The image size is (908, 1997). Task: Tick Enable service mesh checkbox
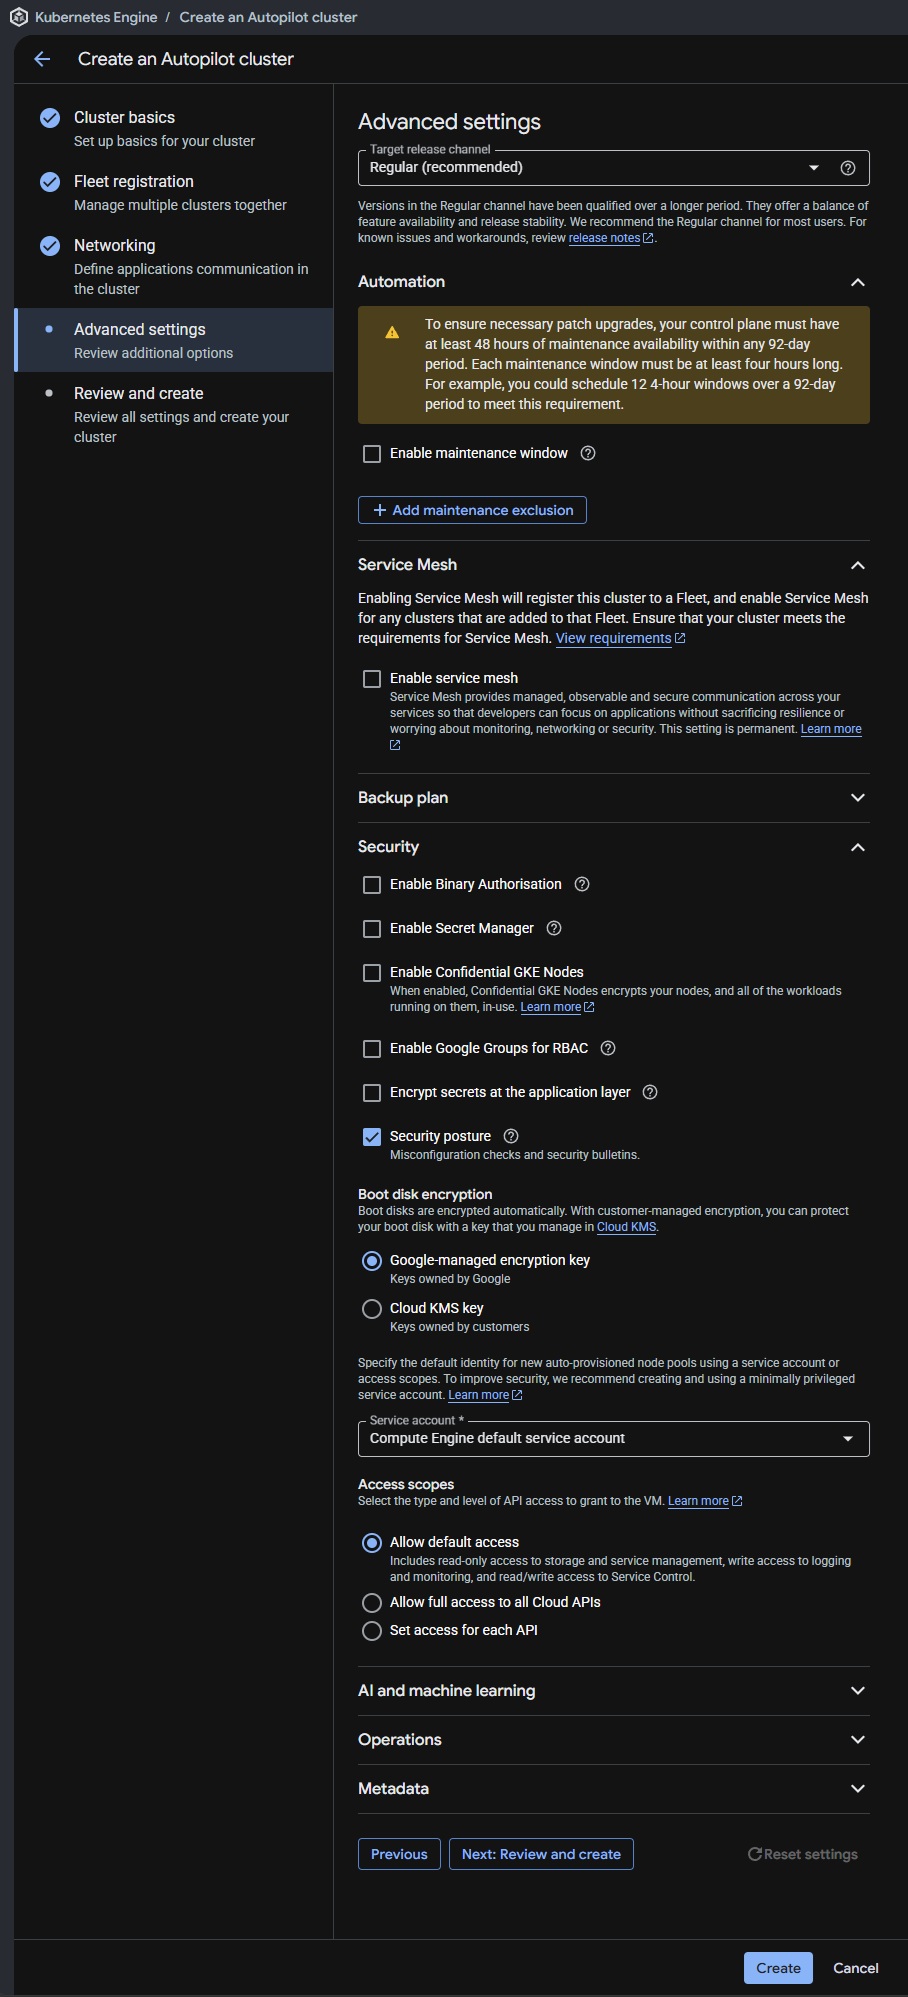pyautogui.click(x=372, y=679)
